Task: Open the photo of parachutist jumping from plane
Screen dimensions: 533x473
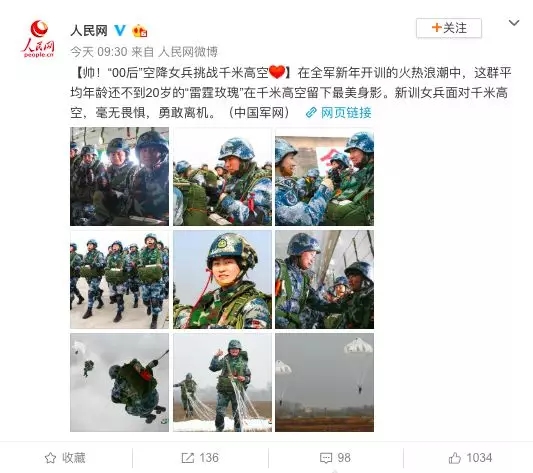Action: [x=119, y=383]
